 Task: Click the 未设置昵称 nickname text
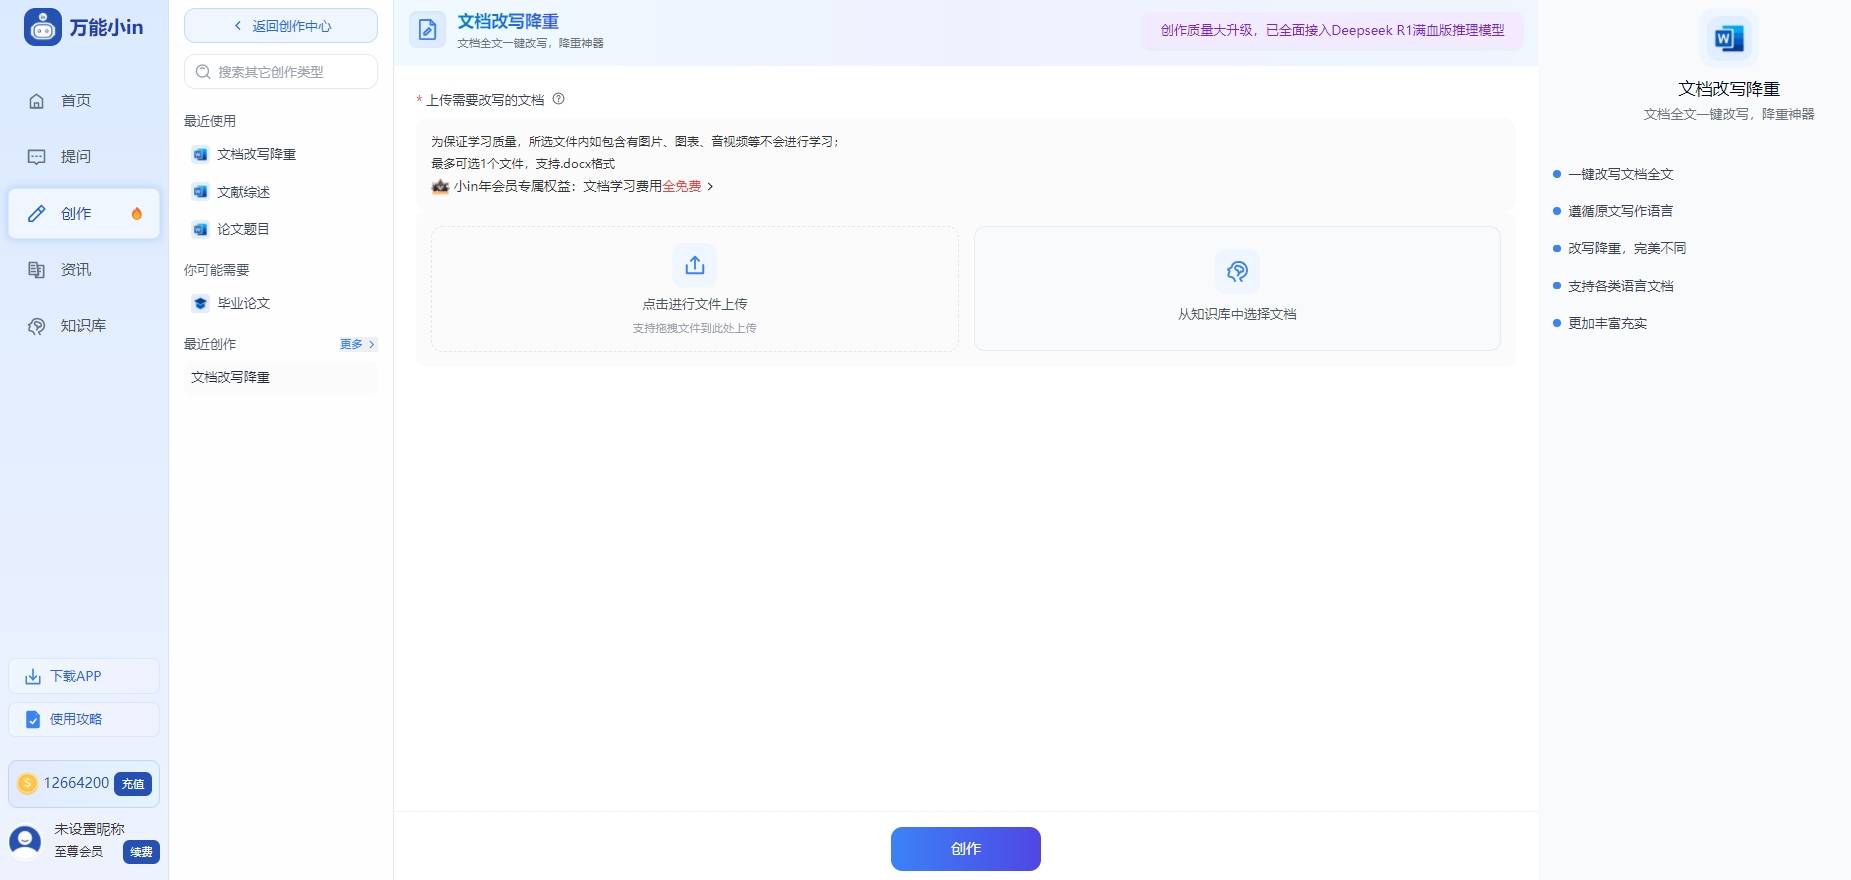click(89, 829)
